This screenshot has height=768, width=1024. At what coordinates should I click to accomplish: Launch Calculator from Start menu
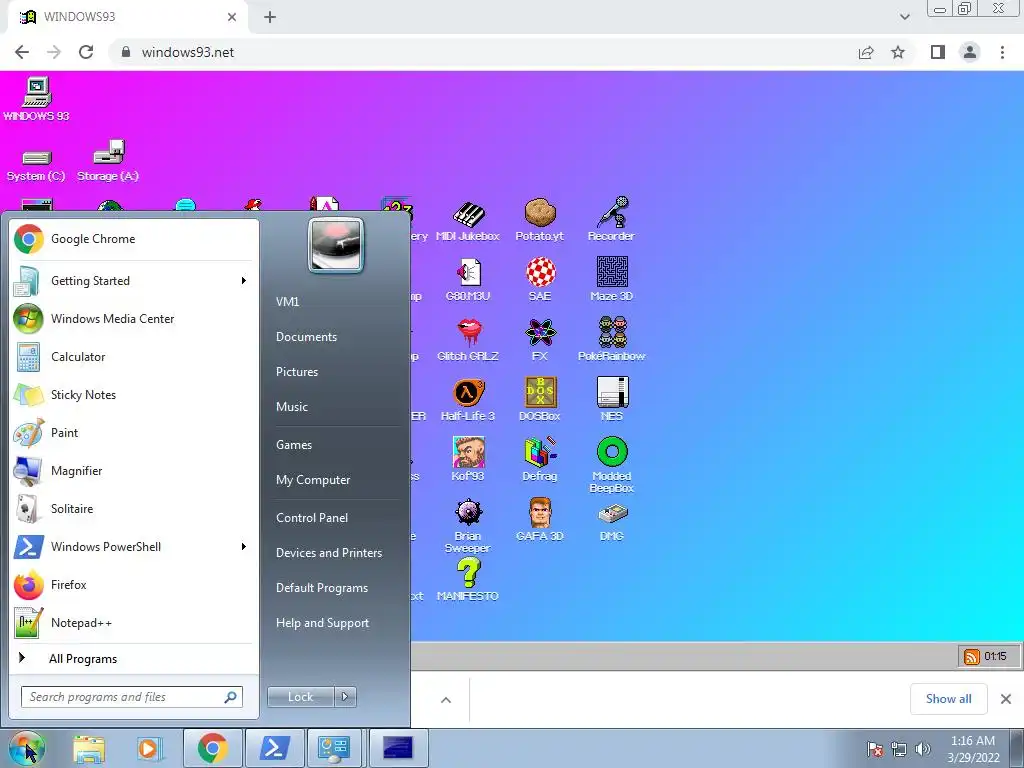pos(133,357)
